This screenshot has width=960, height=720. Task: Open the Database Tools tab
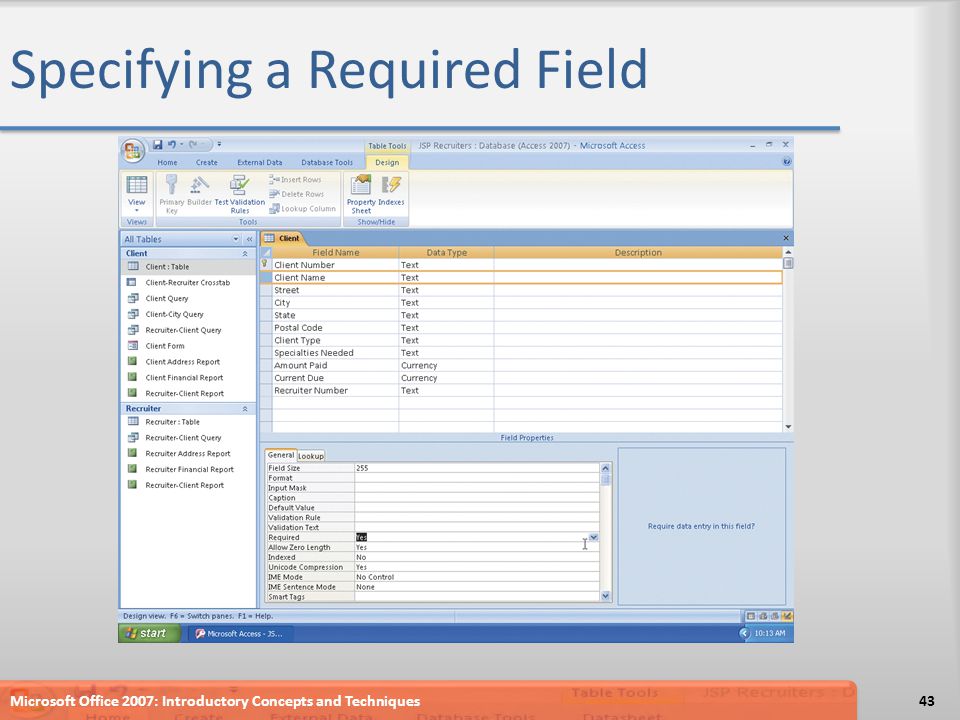(327, 163)
